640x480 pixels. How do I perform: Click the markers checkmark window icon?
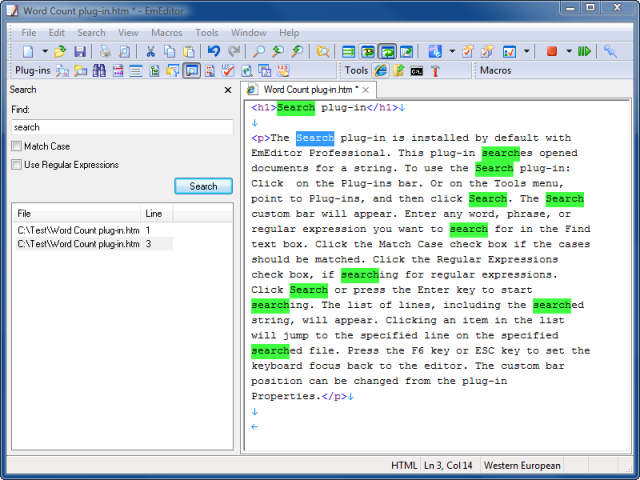point(509,51)
